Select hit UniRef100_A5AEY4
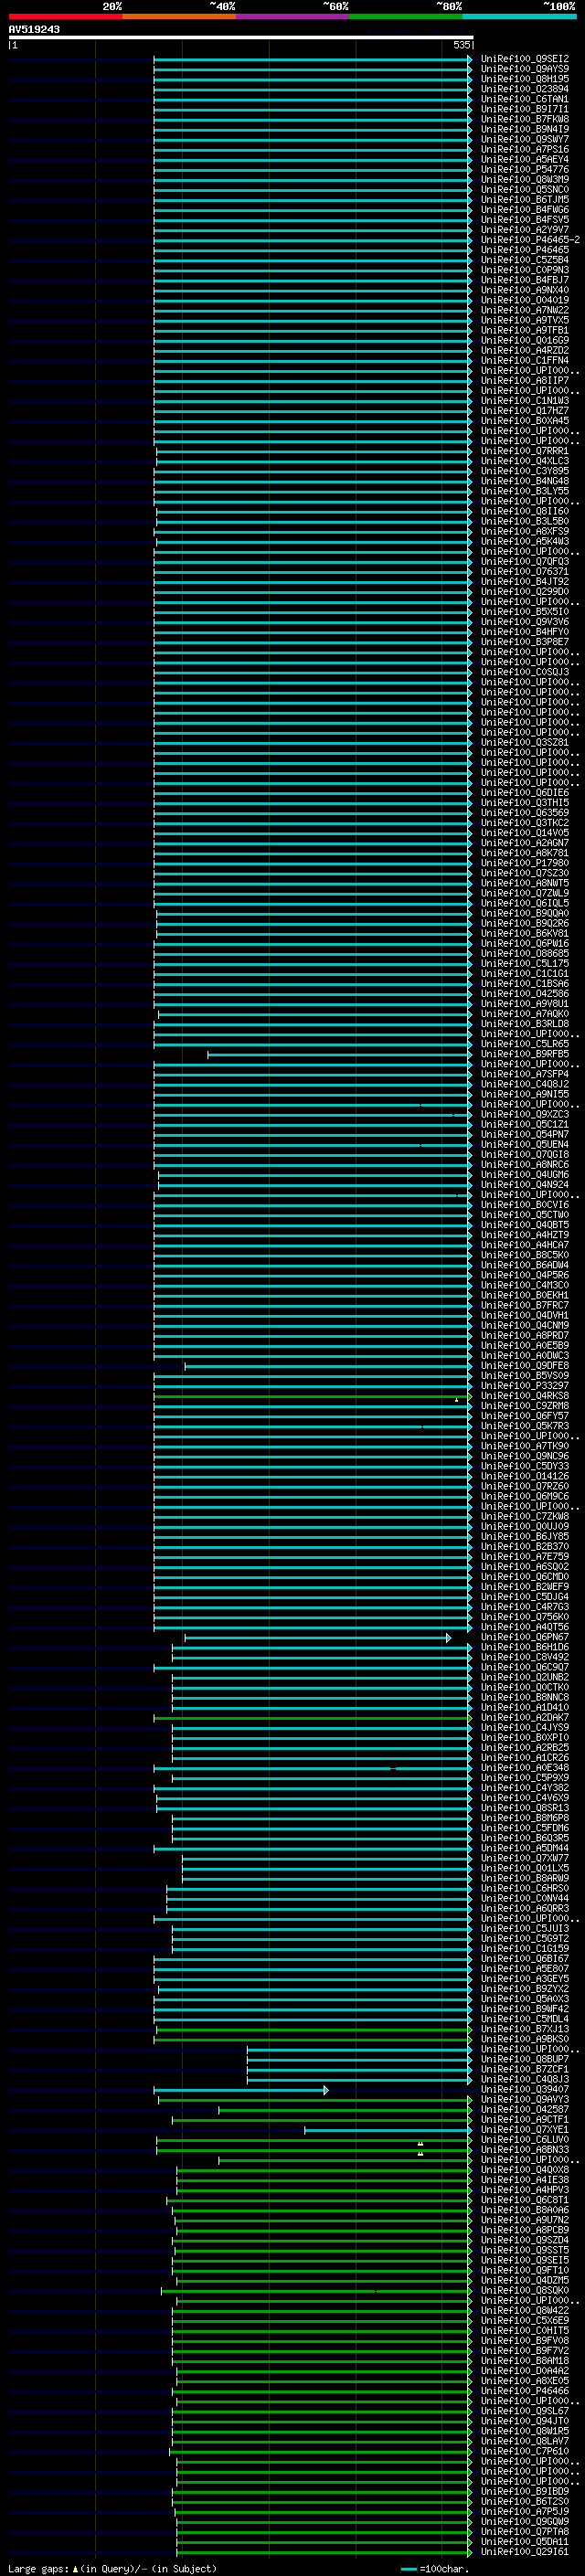Screen dimensions: 585x2576 [x=525, y=159]
